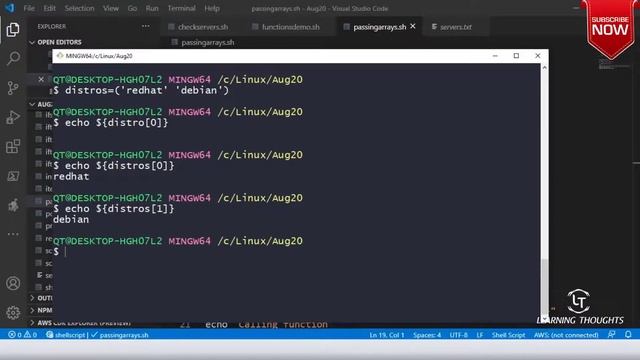Open the notifications bell in status bar

[628, 334]
